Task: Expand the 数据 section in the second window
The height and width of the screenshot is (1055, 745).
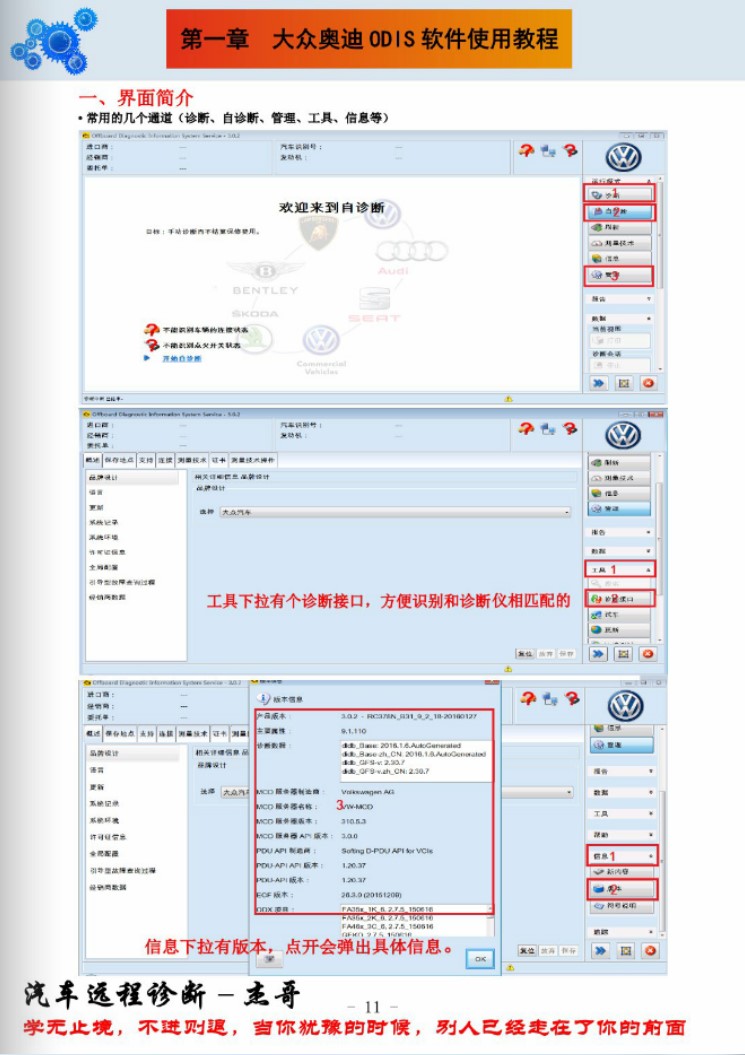Action: coord(620,550)
